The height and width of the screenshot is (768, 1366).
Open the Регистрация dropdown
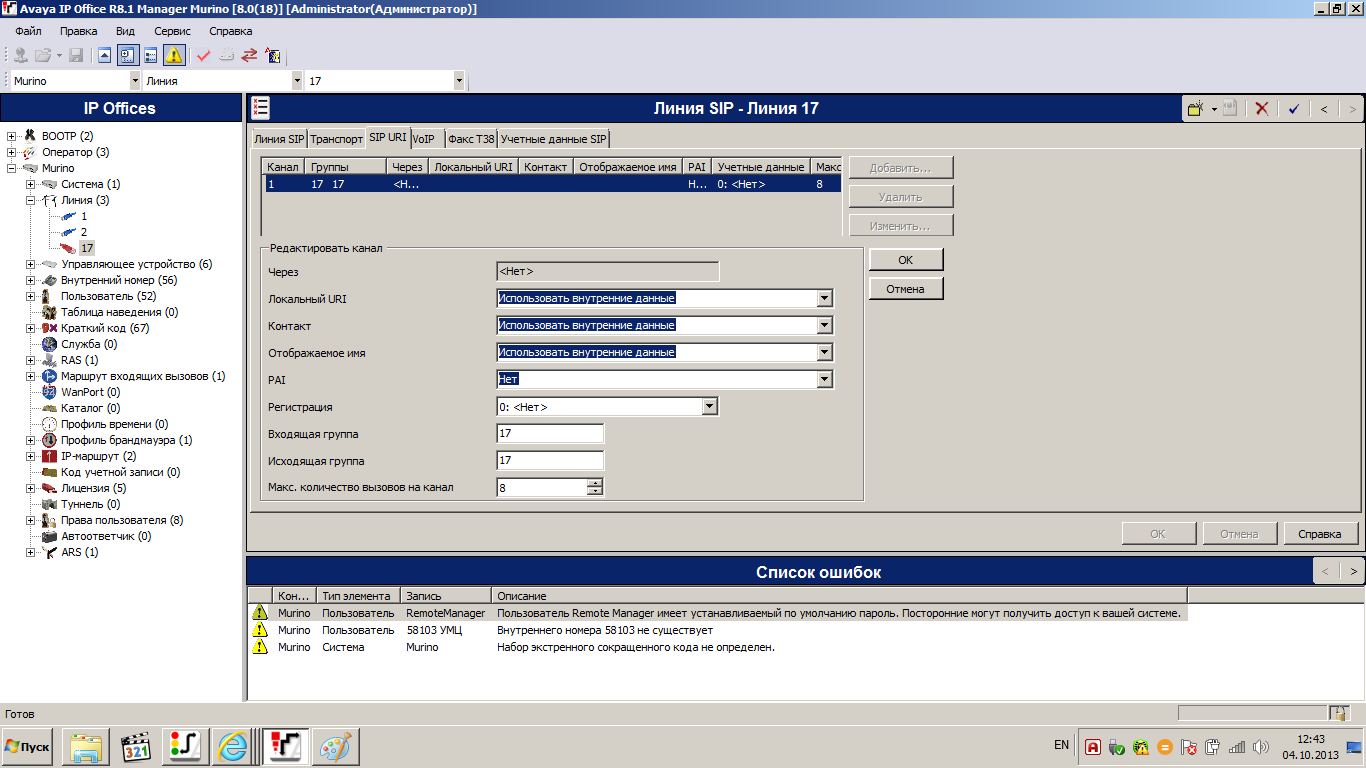click(710, 407)
